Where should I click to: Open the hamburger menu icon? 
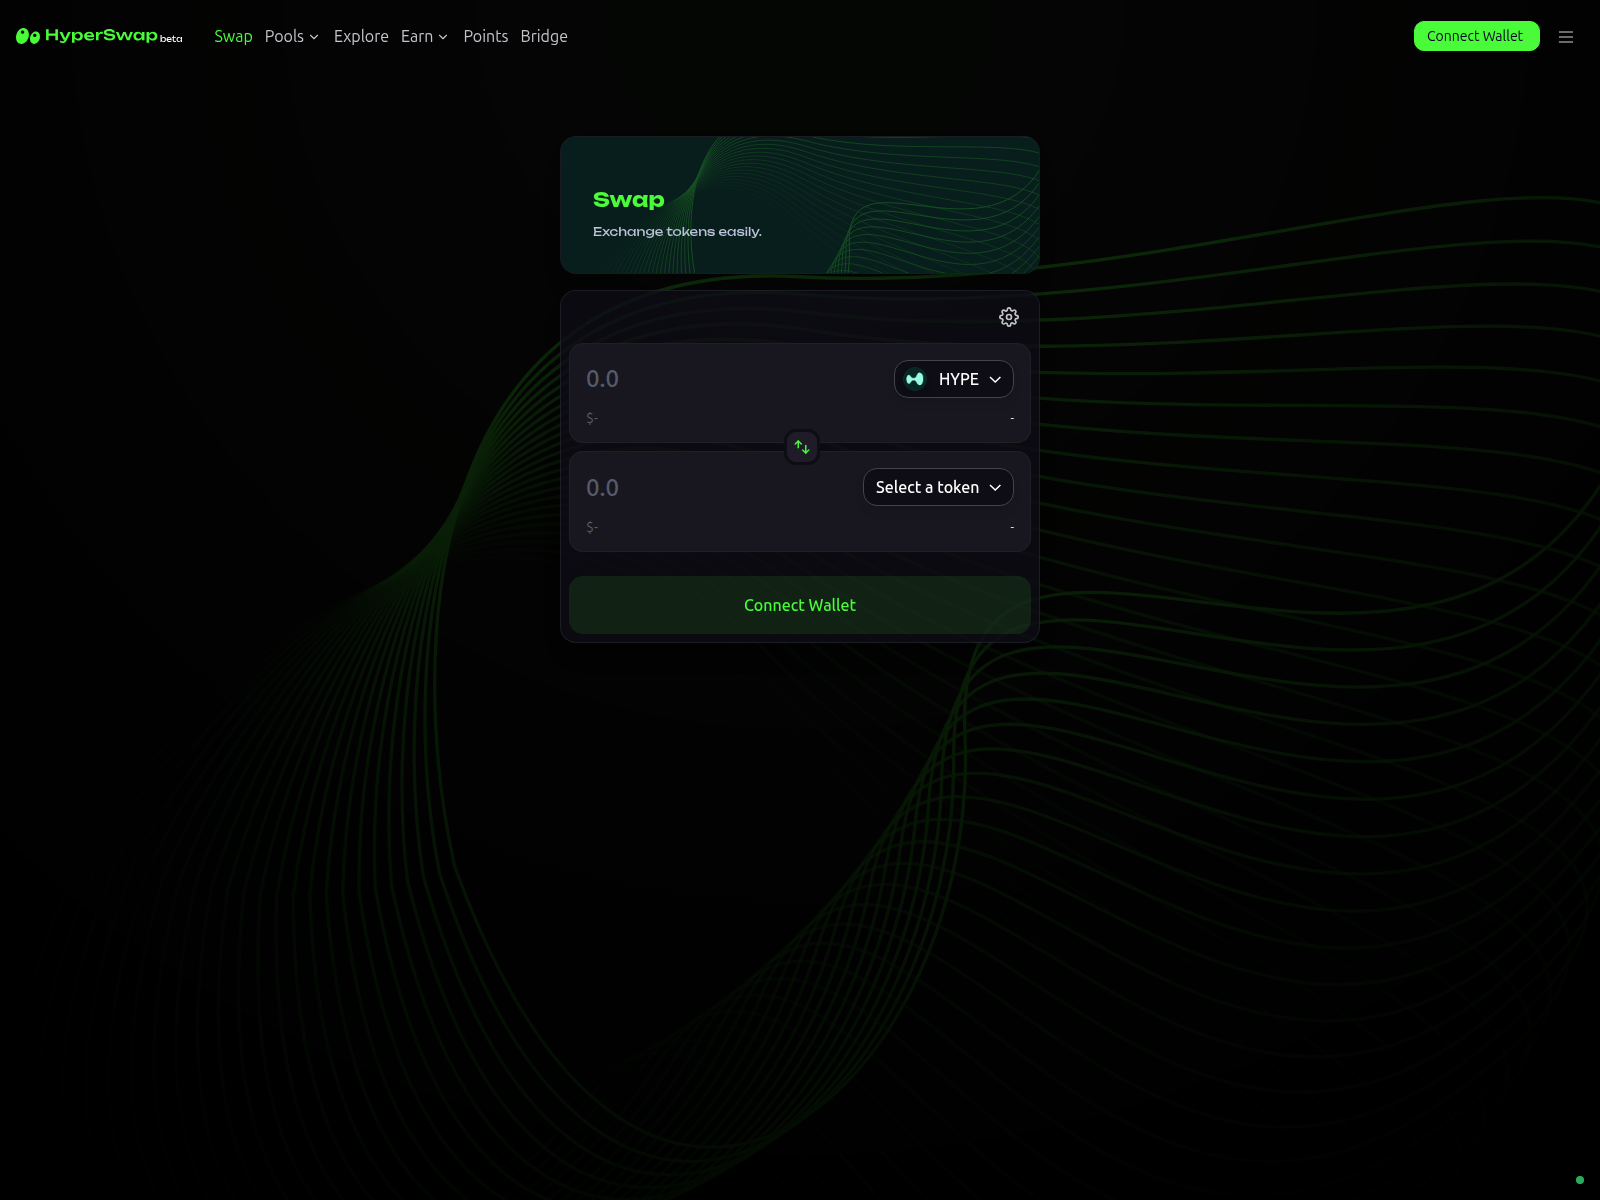point(1566,37)
